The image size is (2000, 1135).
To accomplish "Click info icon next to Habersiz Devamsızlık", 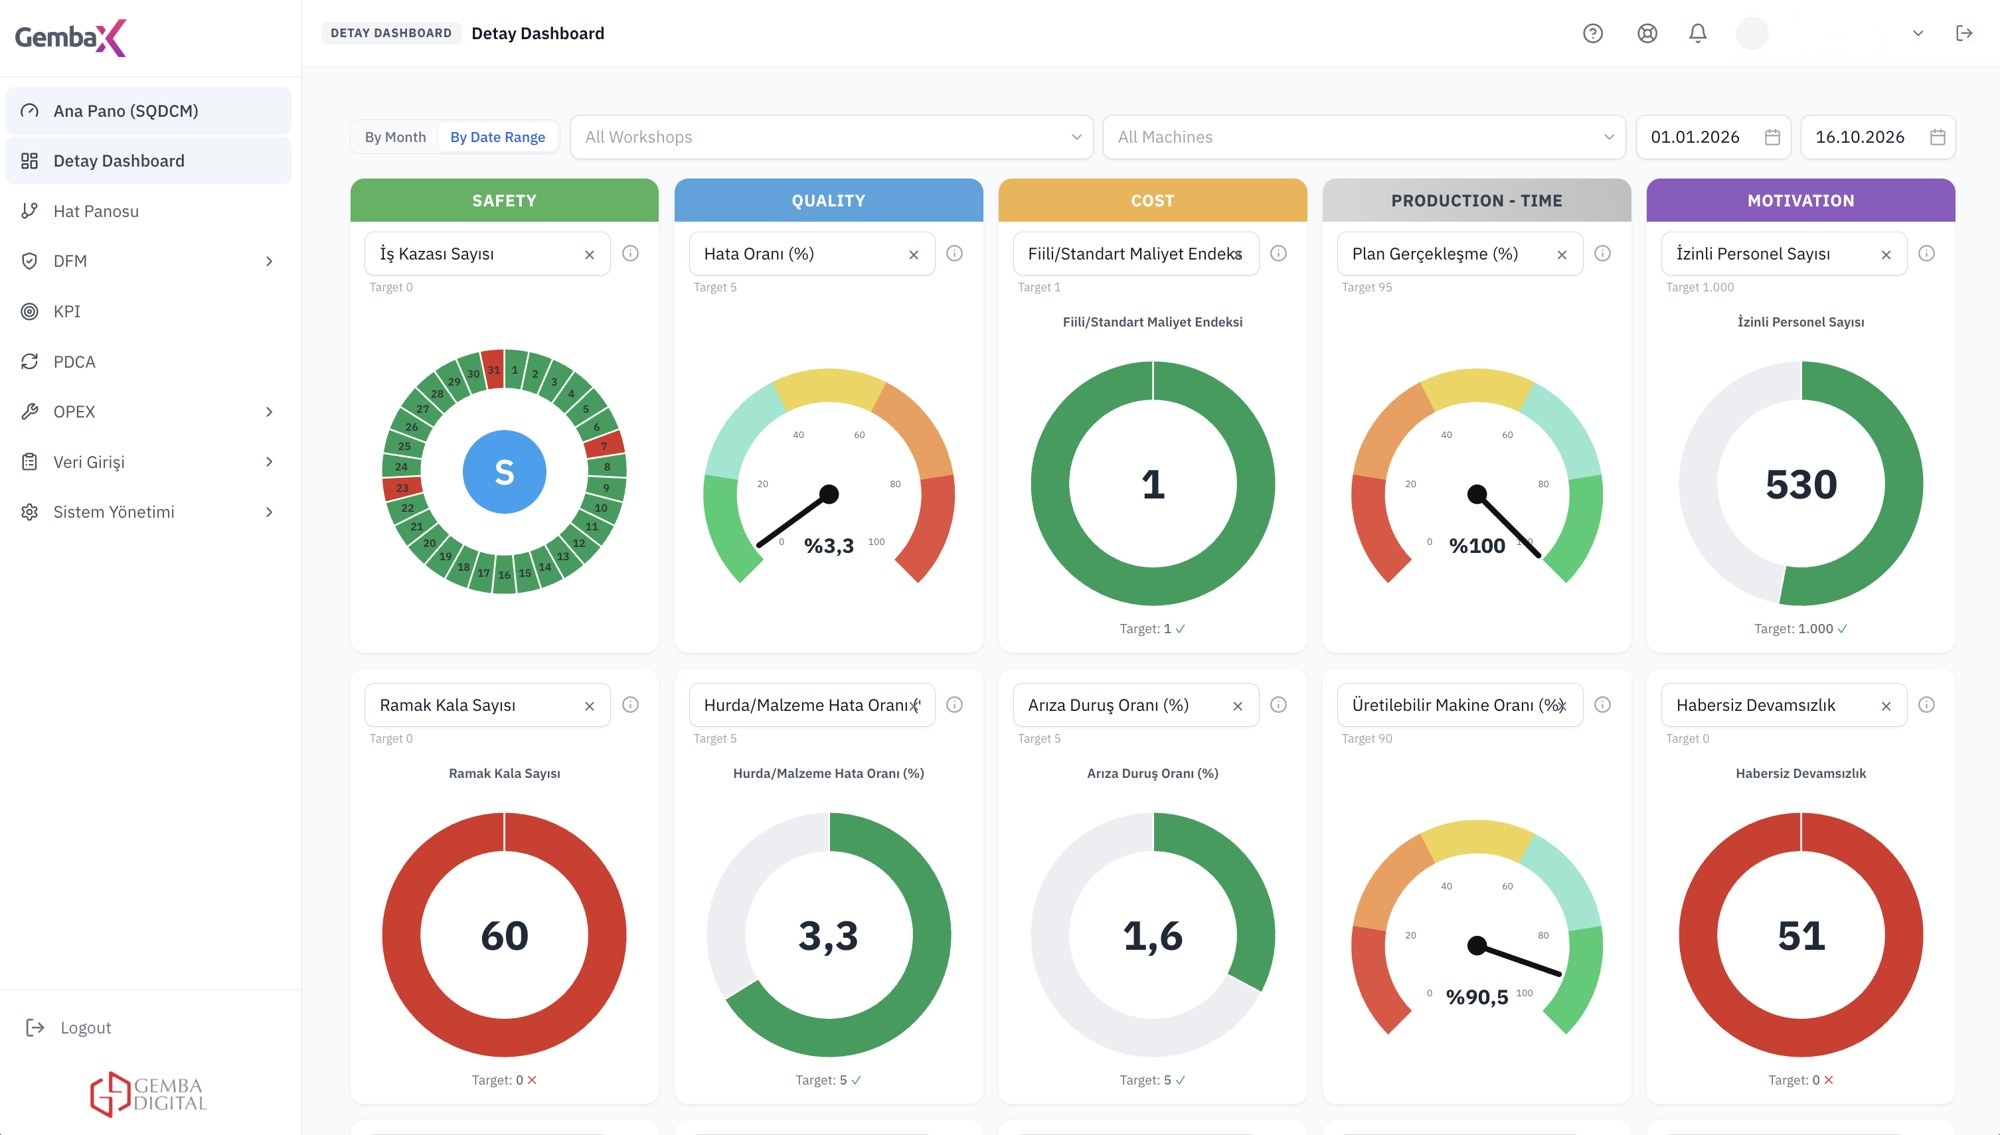I will [1926, 705].
